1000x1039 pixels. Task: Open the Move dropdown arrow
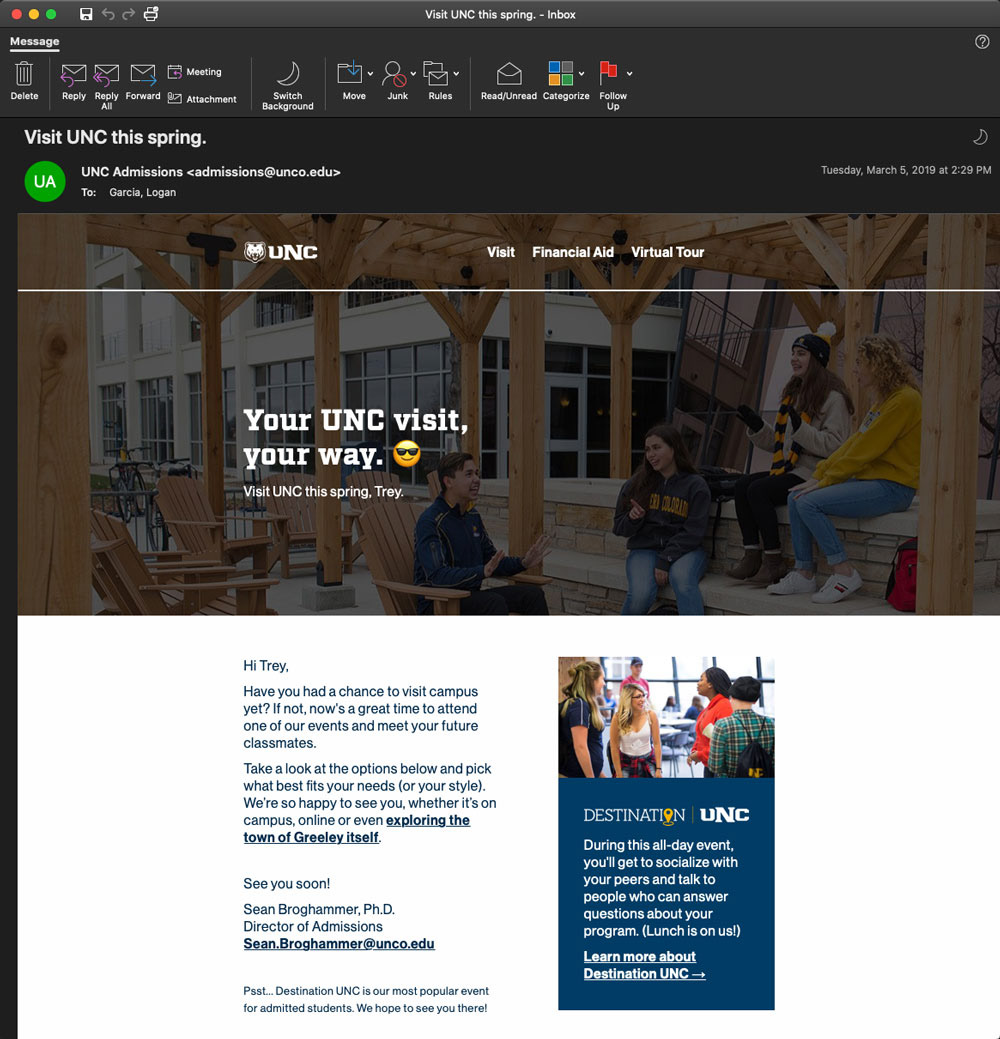tap(370, 74)
